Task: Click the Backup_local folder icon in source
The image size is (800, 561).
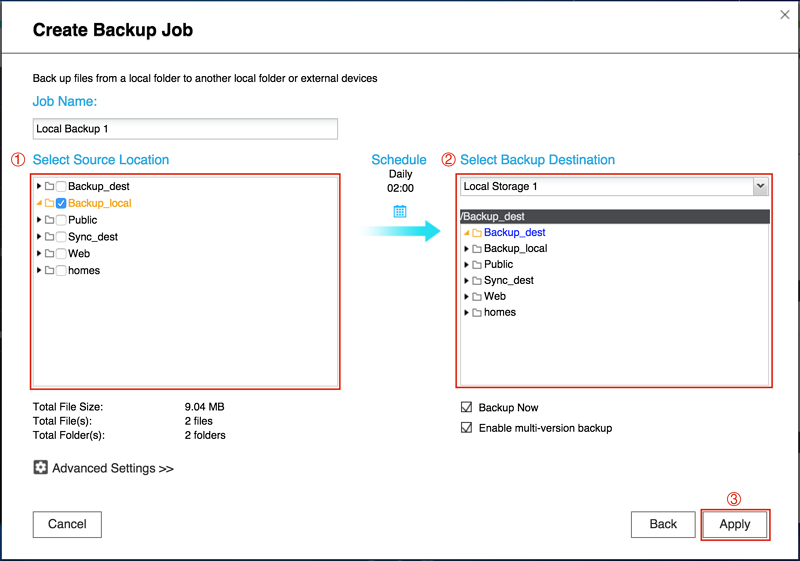Action: pos(49,203)
